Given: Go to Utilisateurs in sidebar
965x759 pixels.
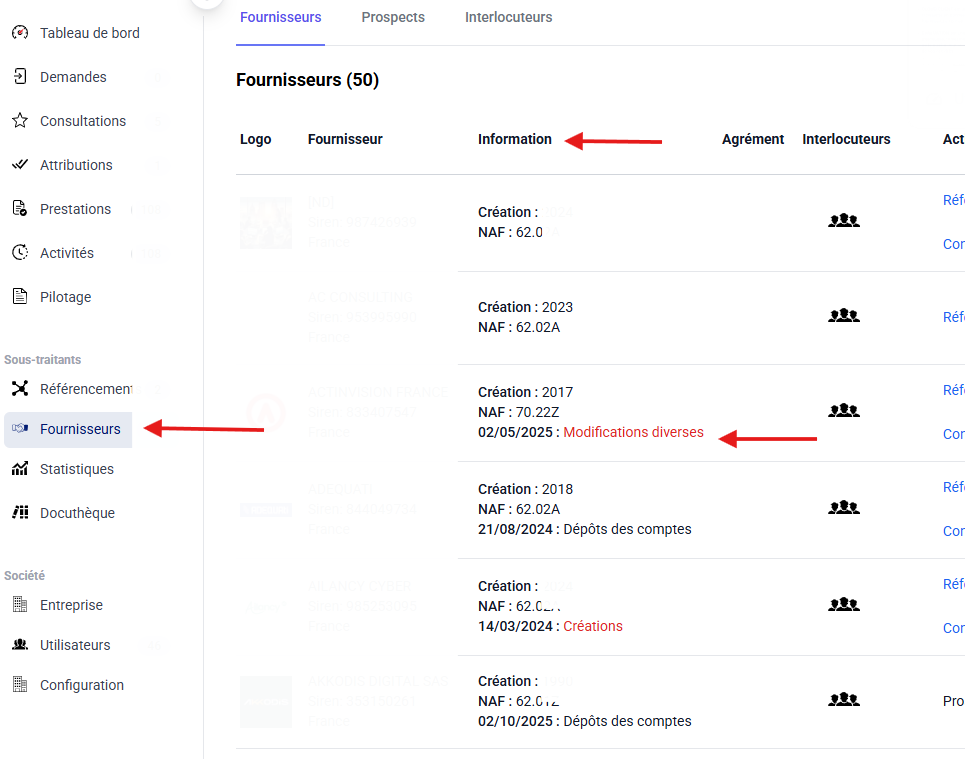Looking at the screenshot, I should point(75,645).
